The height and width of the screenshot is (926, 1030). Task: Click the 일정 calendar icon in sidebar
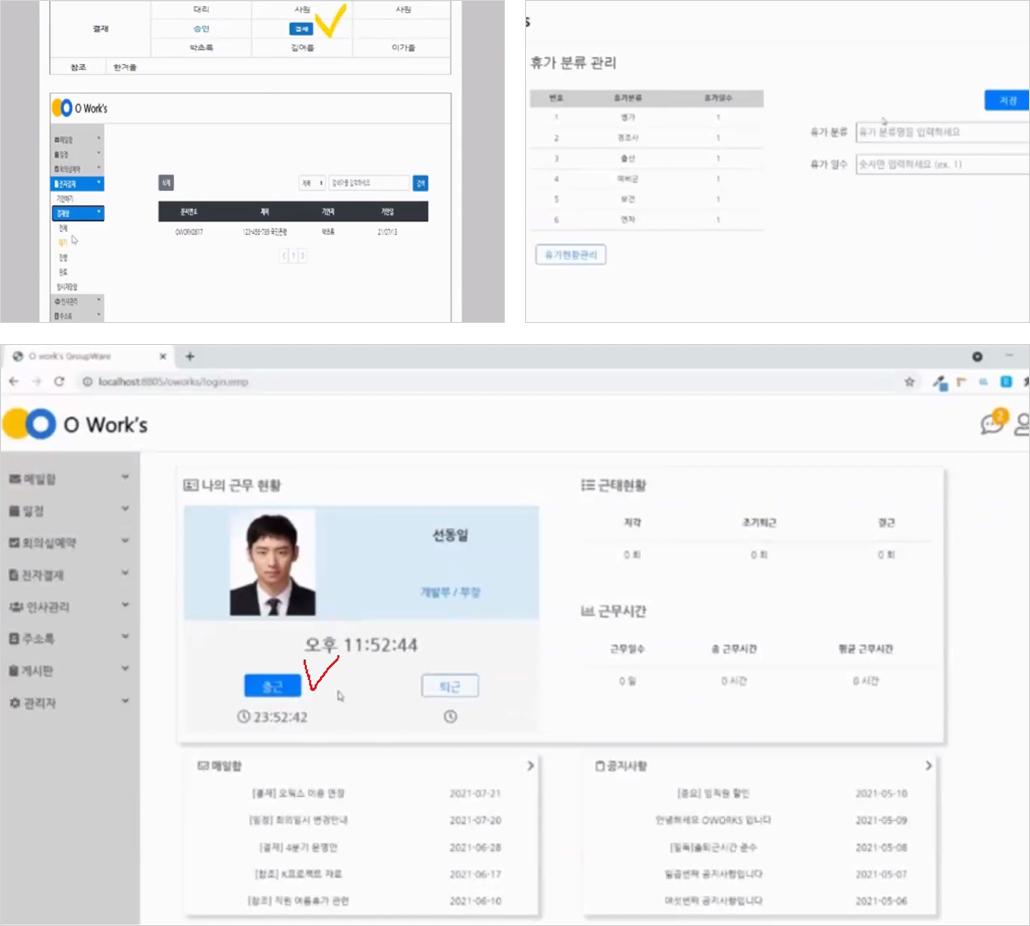[15, 510]
